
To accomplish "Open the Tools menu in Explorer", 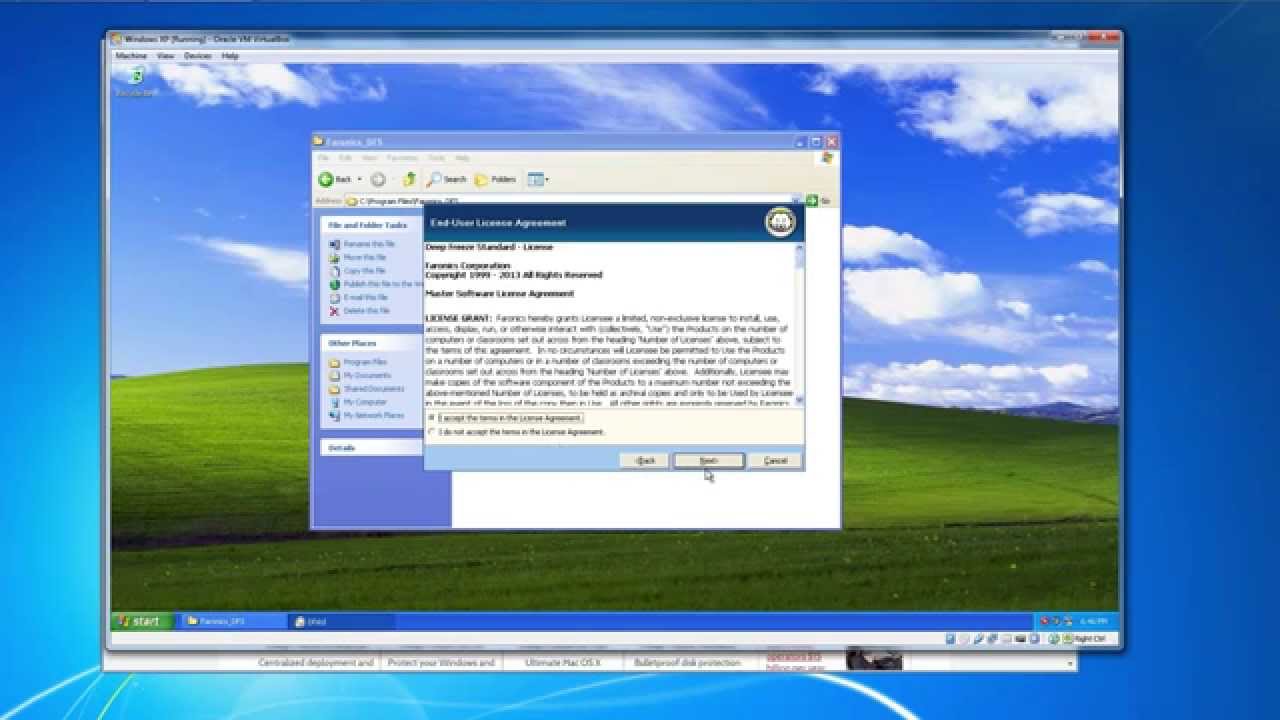I will [x=437, y=158].
